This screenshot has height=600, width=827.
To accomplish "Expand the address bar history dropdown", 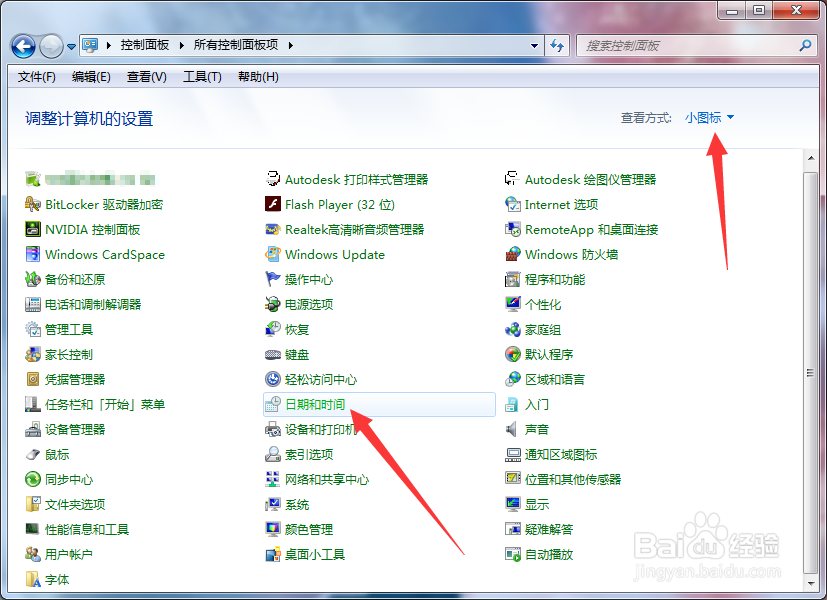I will point(534,46).
